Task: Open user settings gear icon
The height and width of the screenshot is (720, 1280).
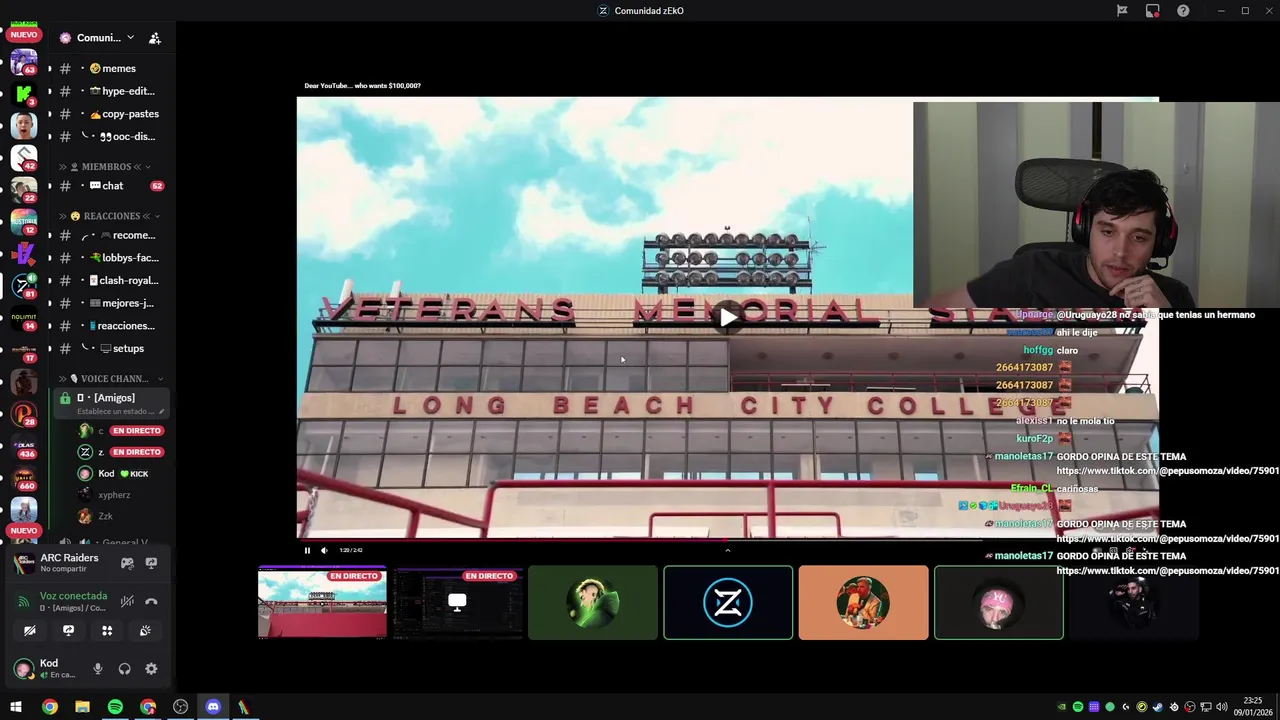Action: click(x=151, y=669)
